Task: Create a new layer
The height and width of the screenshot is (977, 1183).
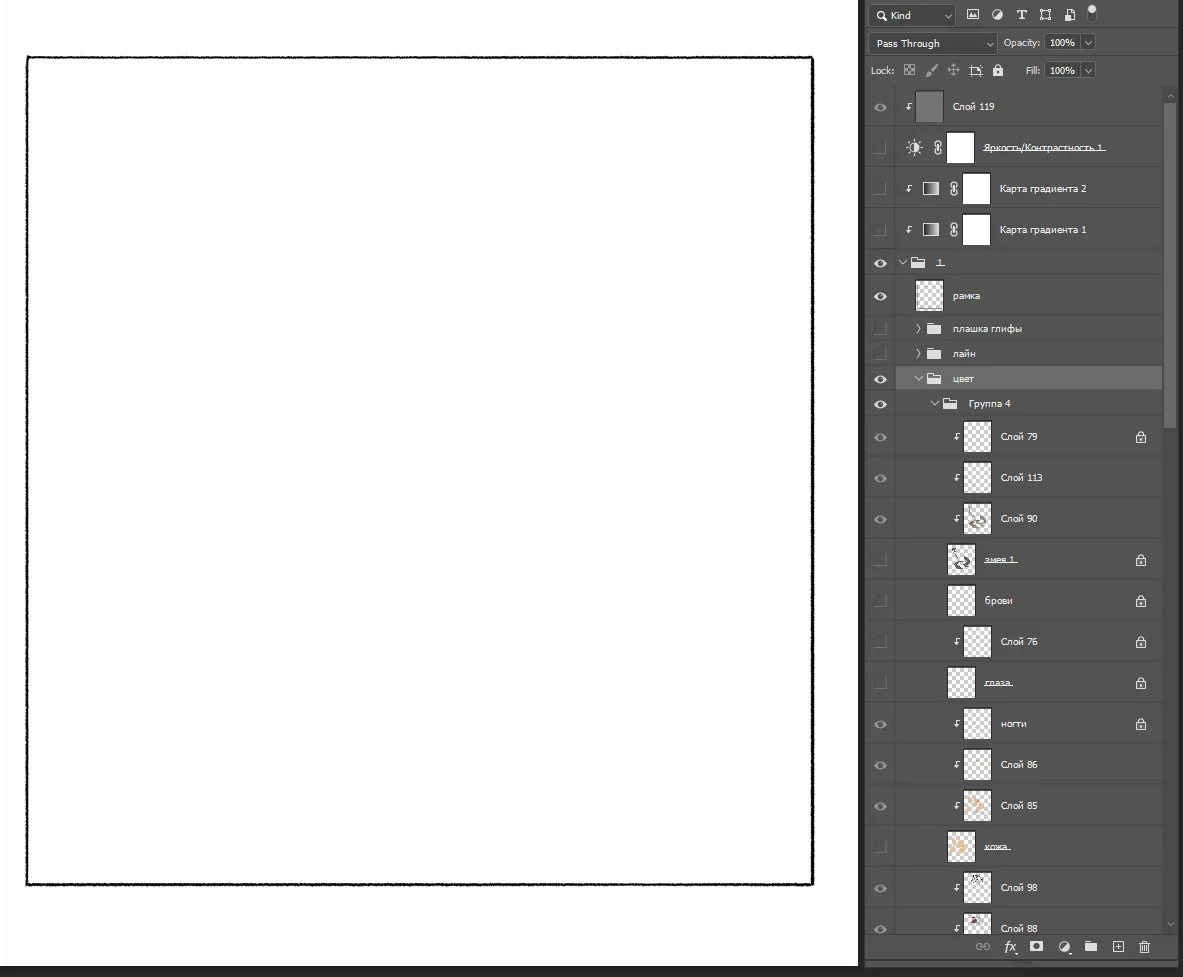Action: (x=1118, y=947)
